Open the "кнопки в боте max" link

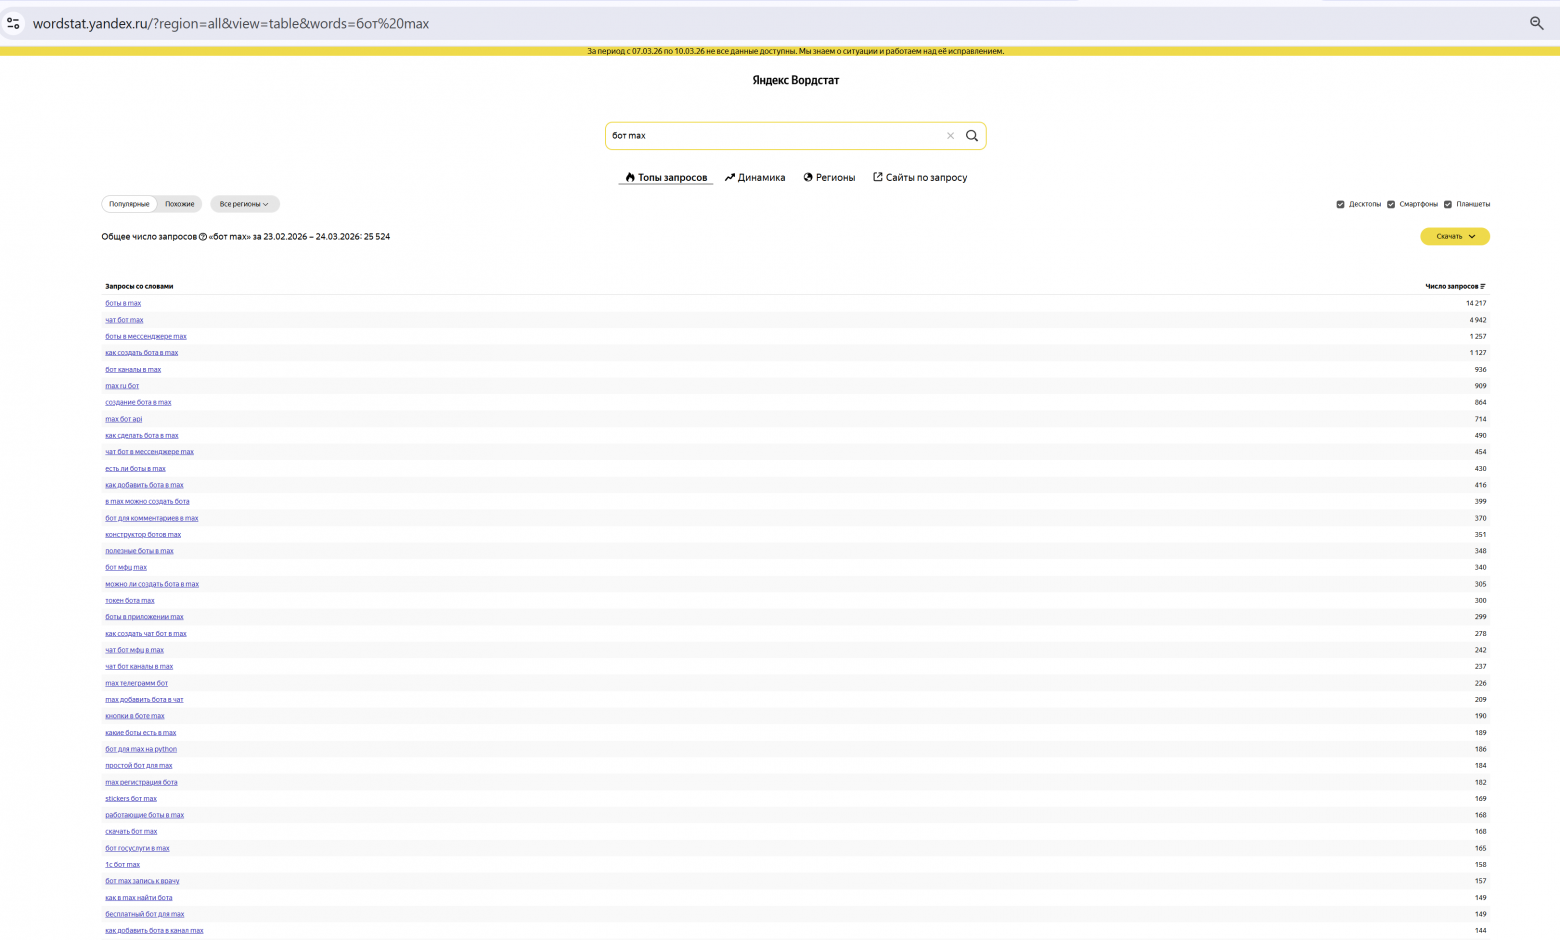[x=135, y=716]
